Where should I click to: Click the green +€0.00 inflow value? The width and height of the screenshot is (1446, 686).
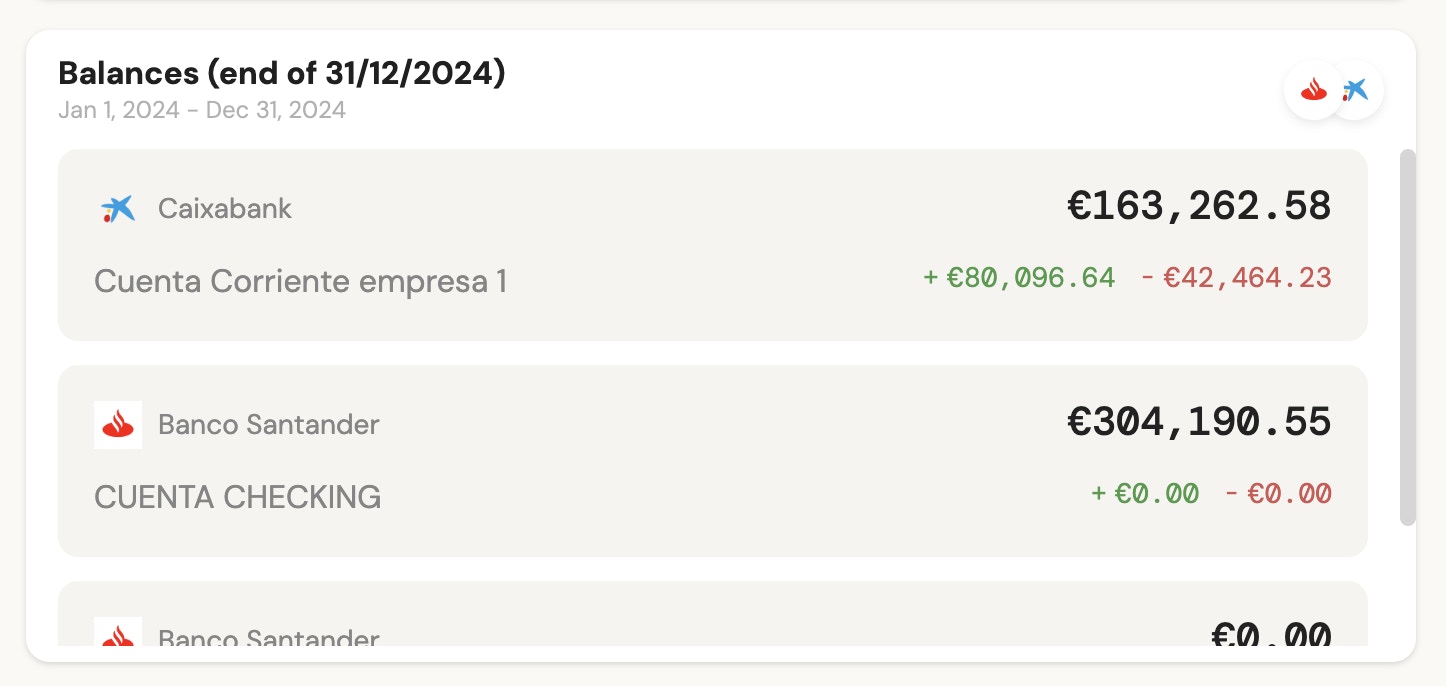tap(1145, 493)
